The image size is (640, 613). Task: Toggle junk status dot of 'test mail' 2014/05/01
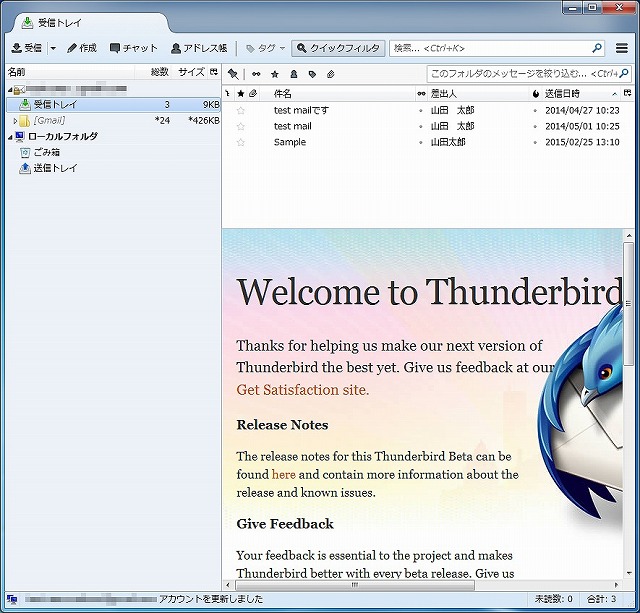coord(536,126)
